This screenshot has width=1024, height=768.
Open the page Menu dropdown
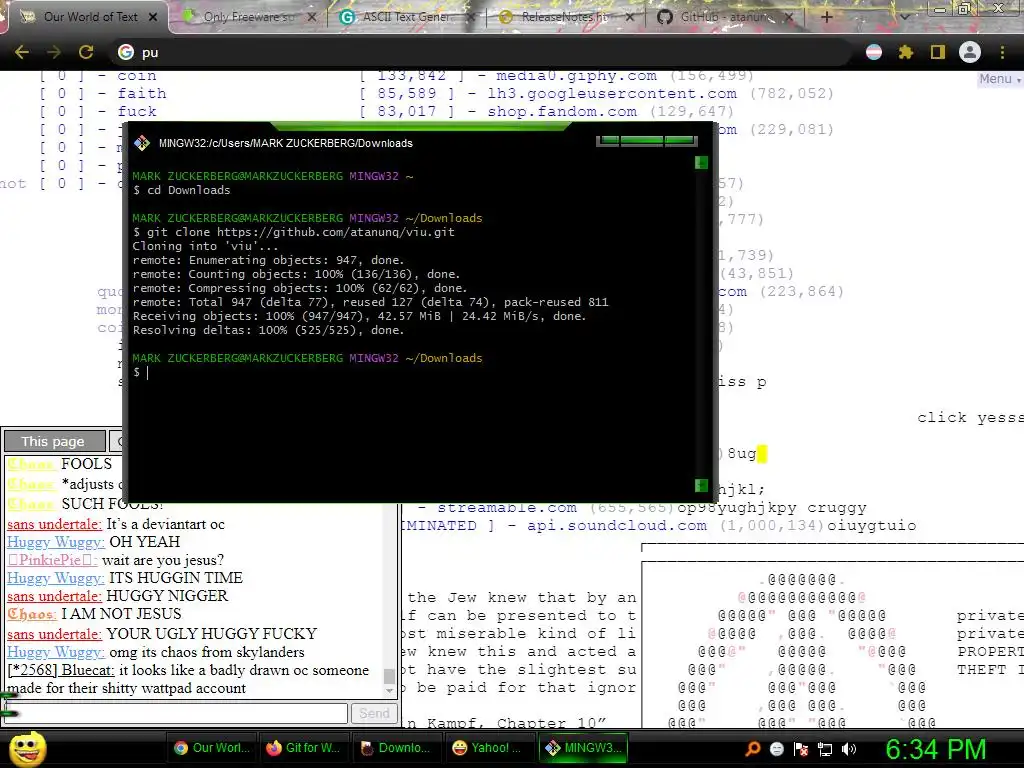click(999, 79)
